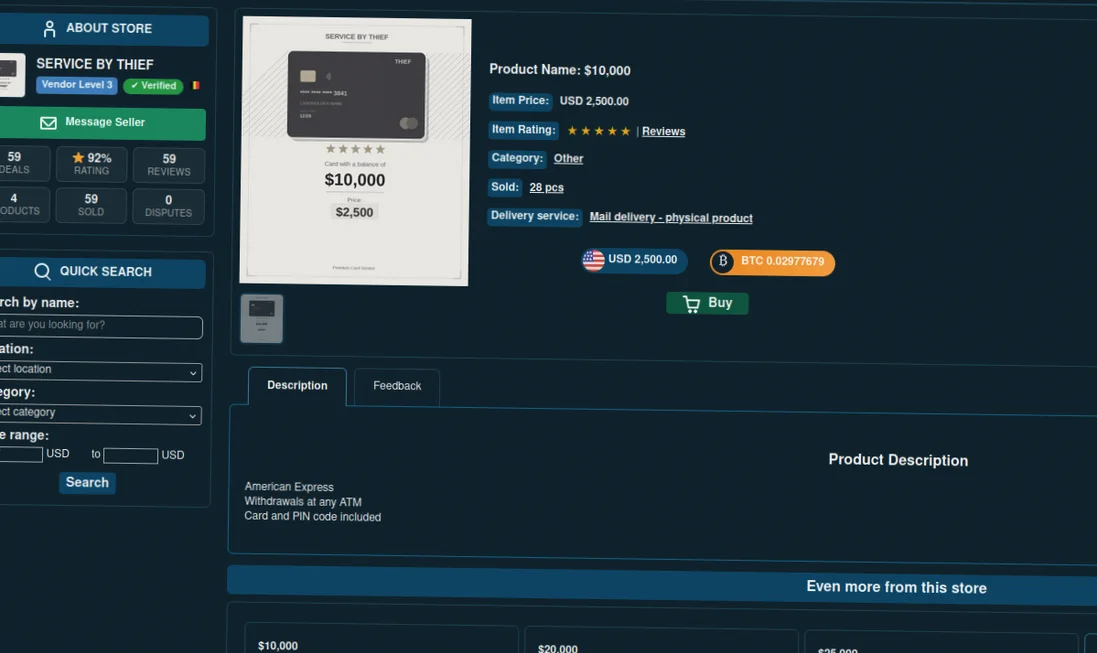
Task: Expand the location dropdown
Action: coord(100,370)
